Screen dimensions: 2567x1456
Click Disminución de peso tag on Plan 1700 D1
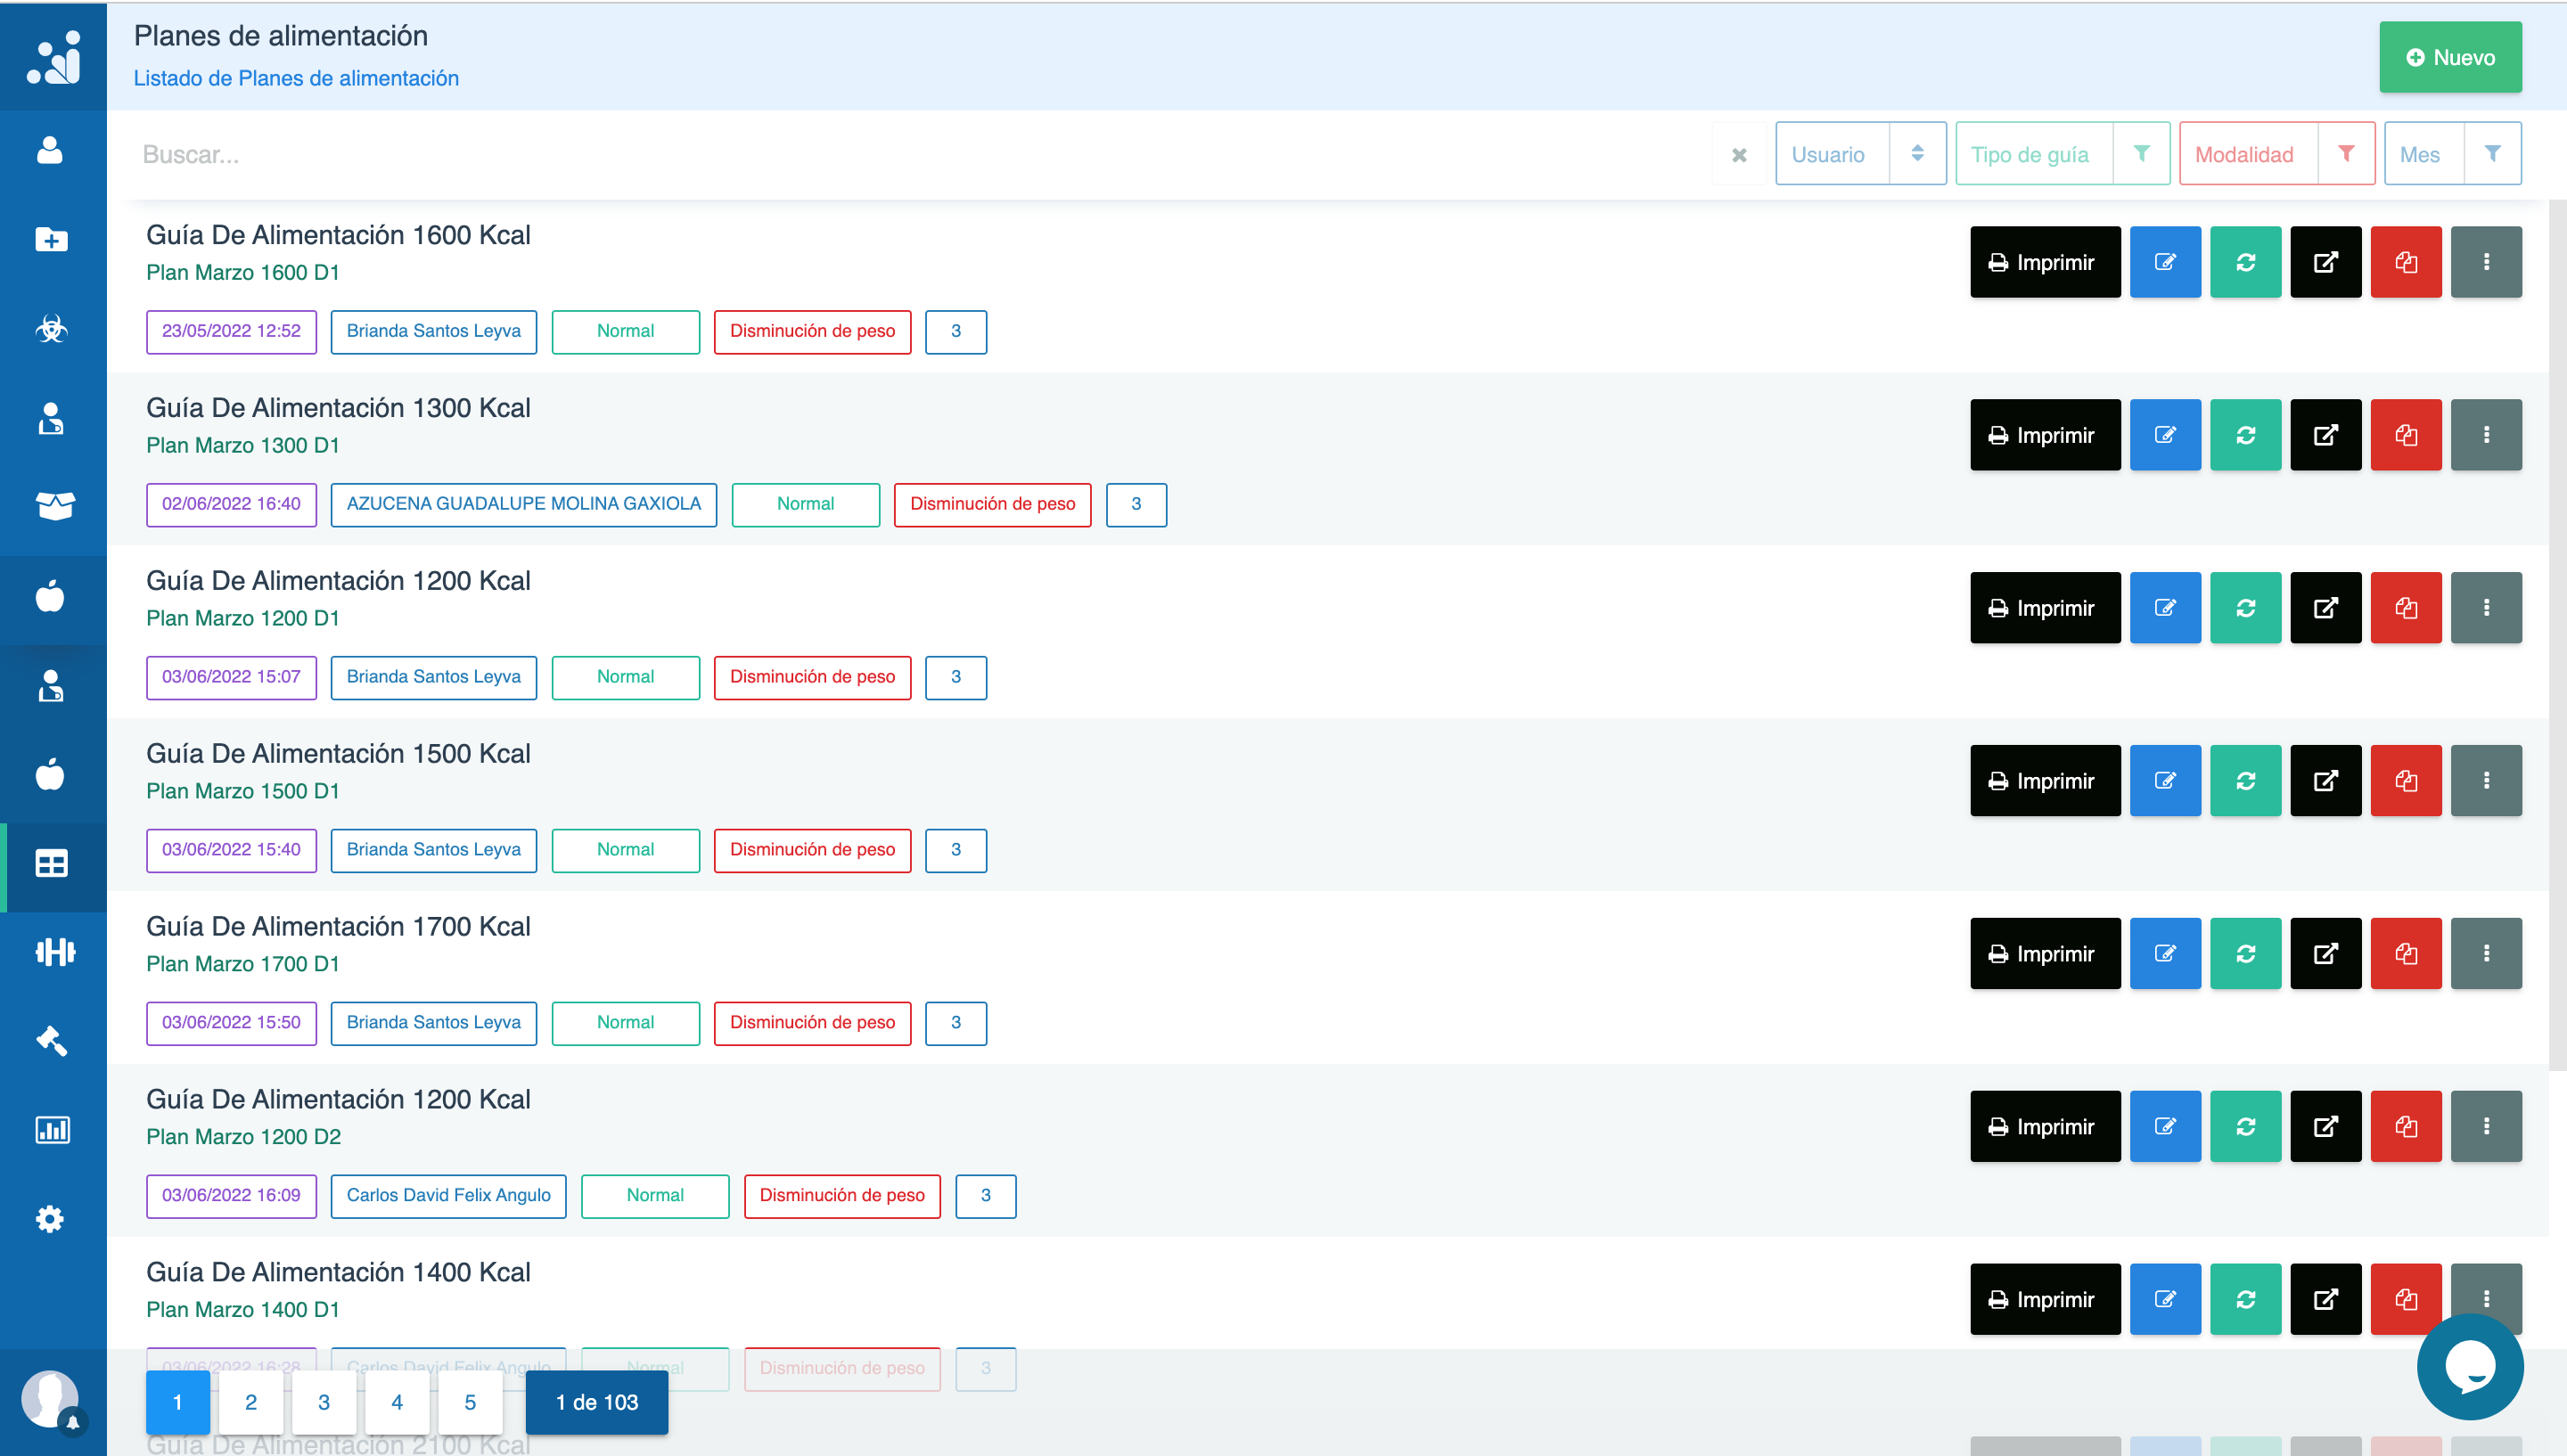pos(812,1022)
